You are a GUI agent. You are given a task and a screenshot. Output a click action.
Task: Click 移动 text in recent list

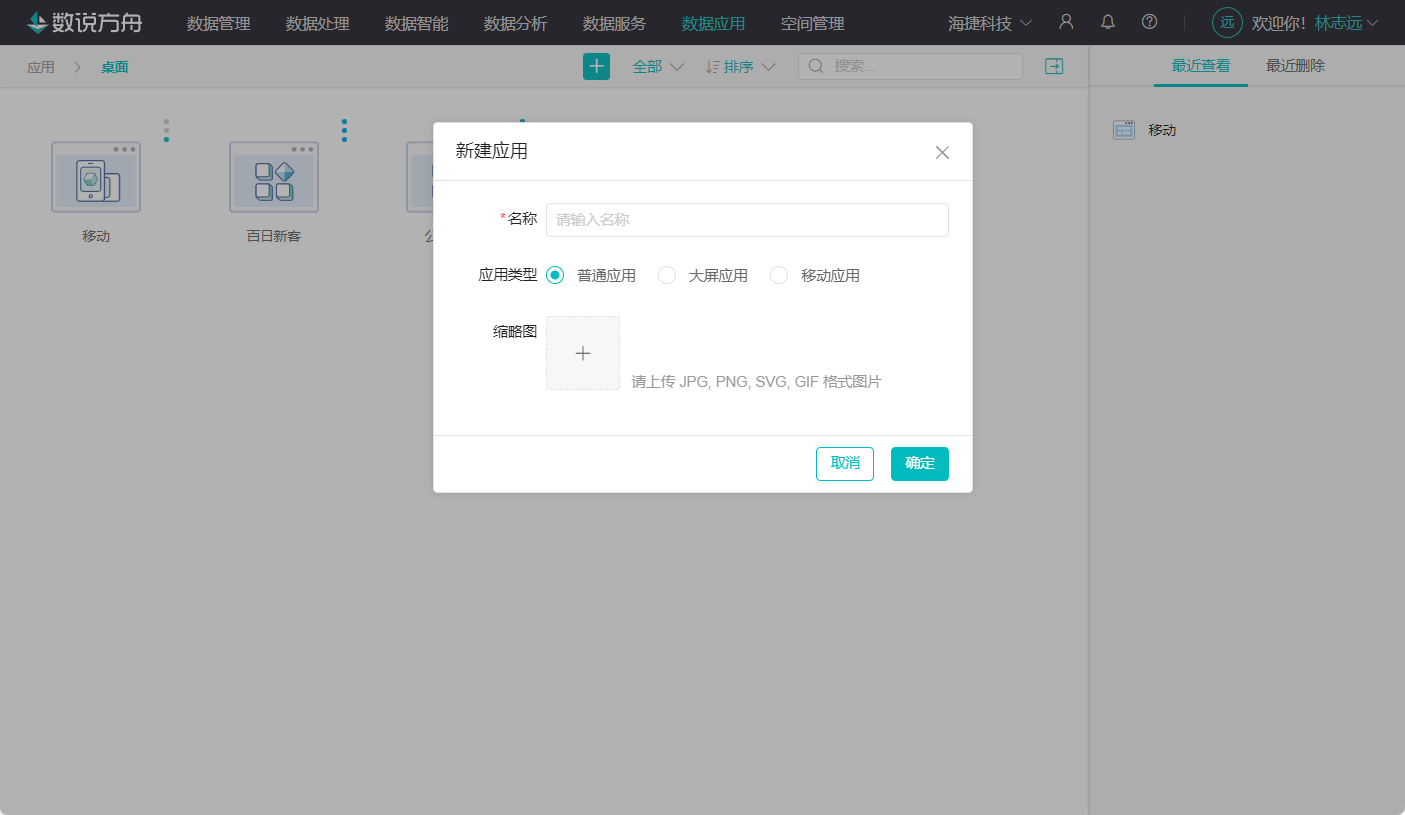coord(1162,130)
